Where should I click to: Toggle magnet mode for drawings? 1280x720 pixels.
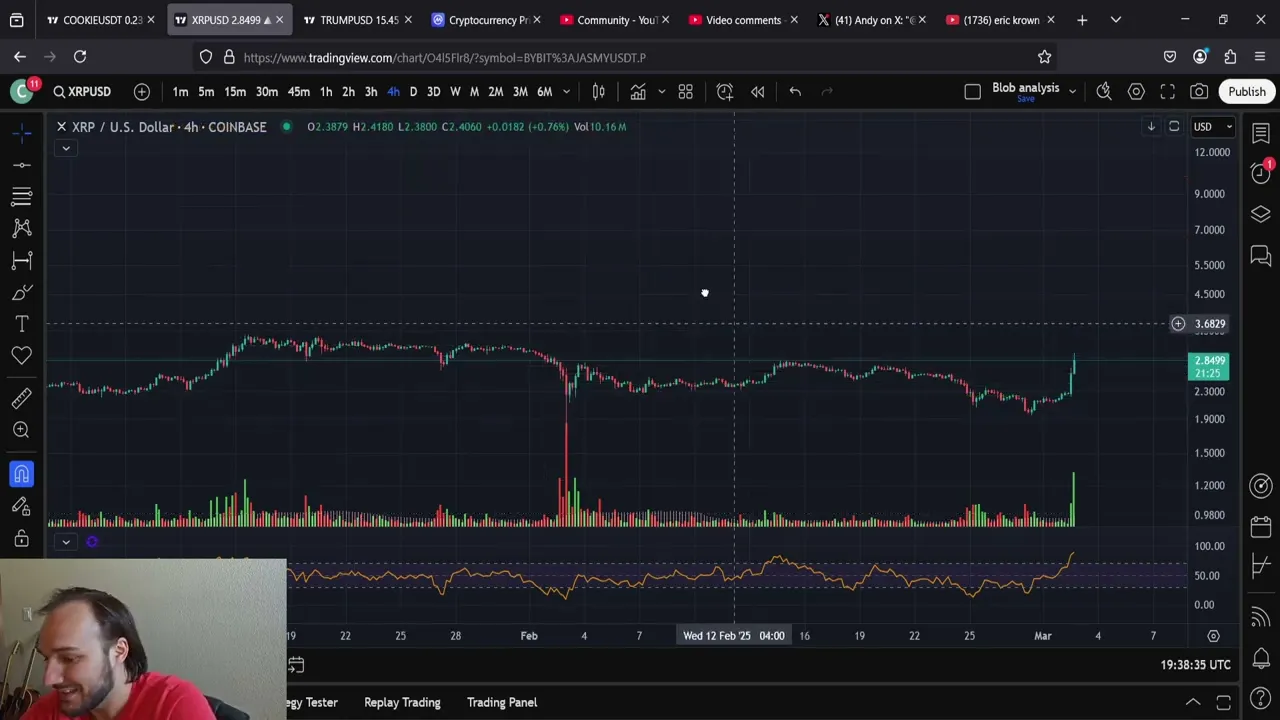pos(21,474)
